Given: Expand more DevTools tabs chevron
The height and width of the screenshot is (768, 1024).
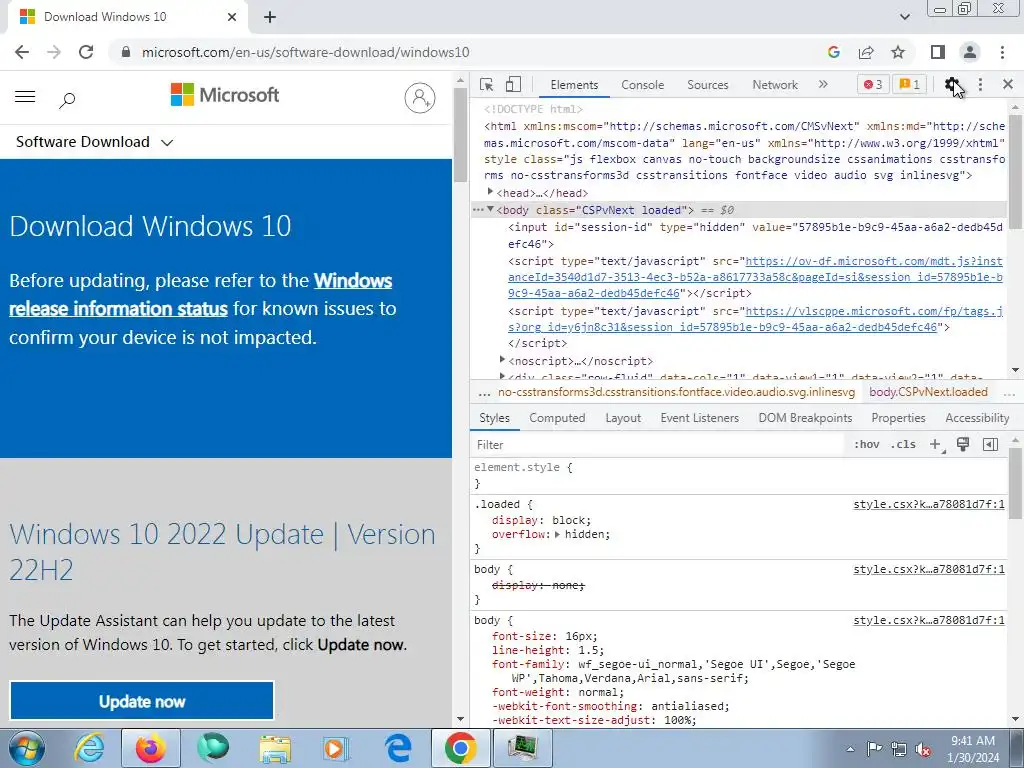Looking at the screenshot, I should click(823, 84).
